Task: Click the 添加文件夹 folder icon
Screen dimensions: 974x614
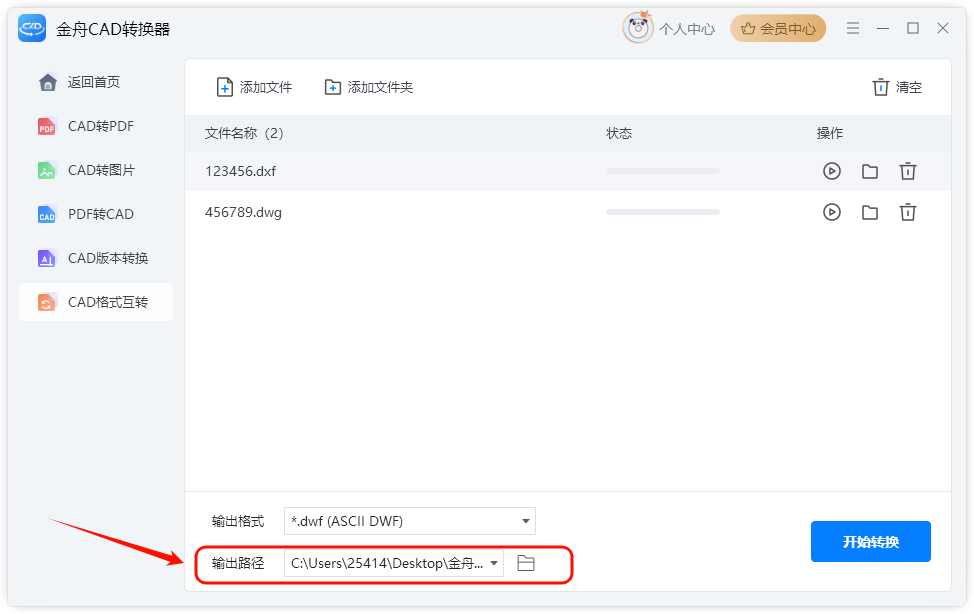Action: (333, 88)
